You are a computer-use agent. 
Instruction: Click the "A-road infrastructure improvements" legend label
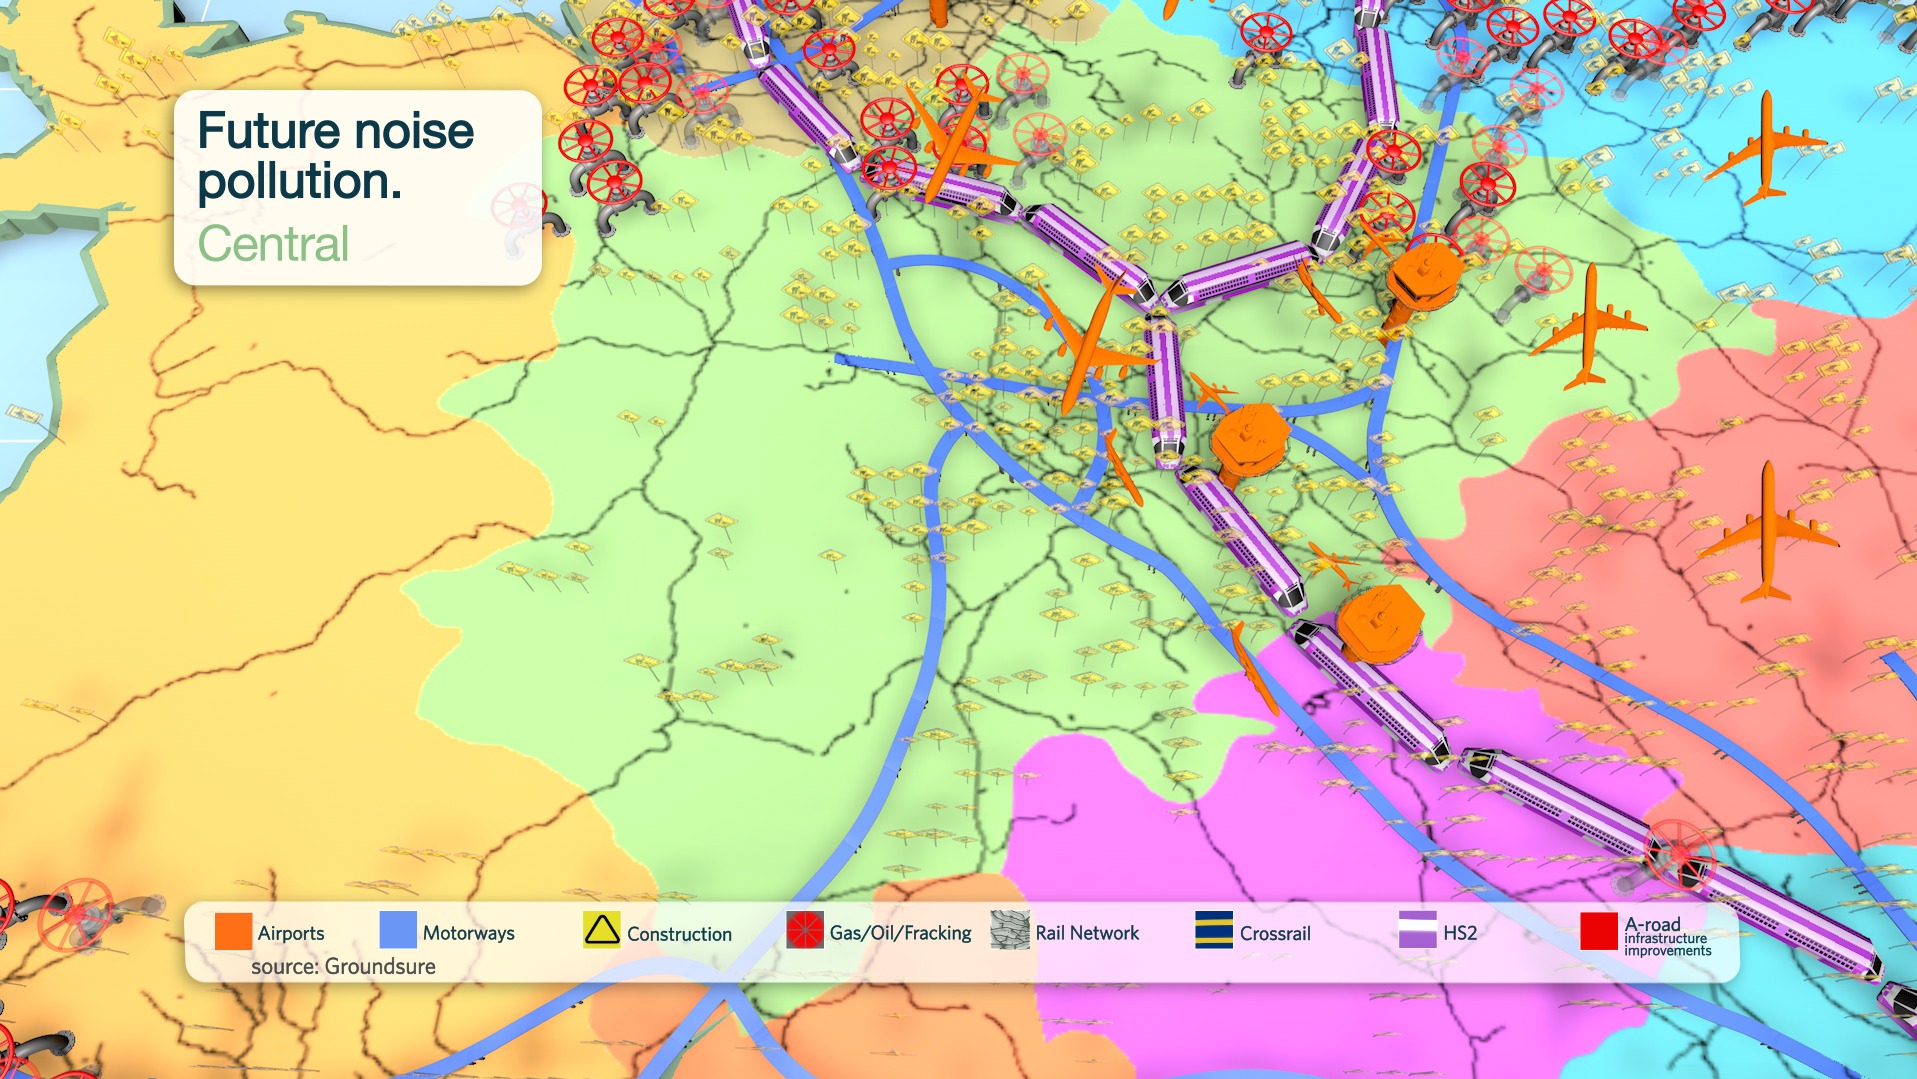click(x=1668, y=936)
